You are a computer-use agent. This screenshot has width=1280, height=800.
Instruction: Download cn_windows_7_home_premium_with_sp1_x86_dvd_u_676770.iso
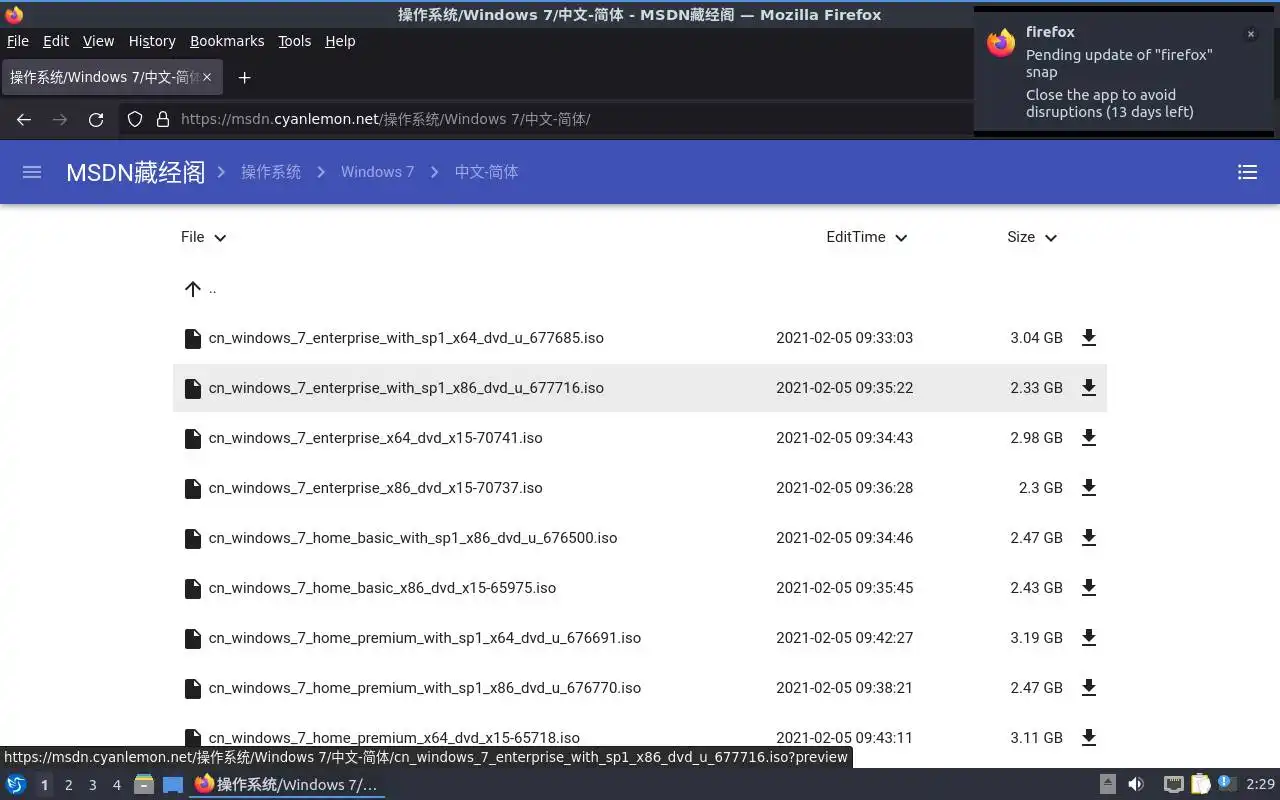point(1089,688)
